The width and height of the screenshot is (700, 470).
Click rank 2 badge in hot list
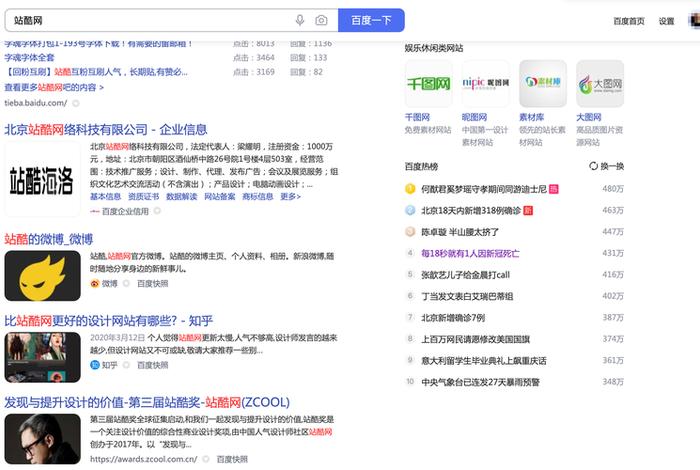point(410,210)
